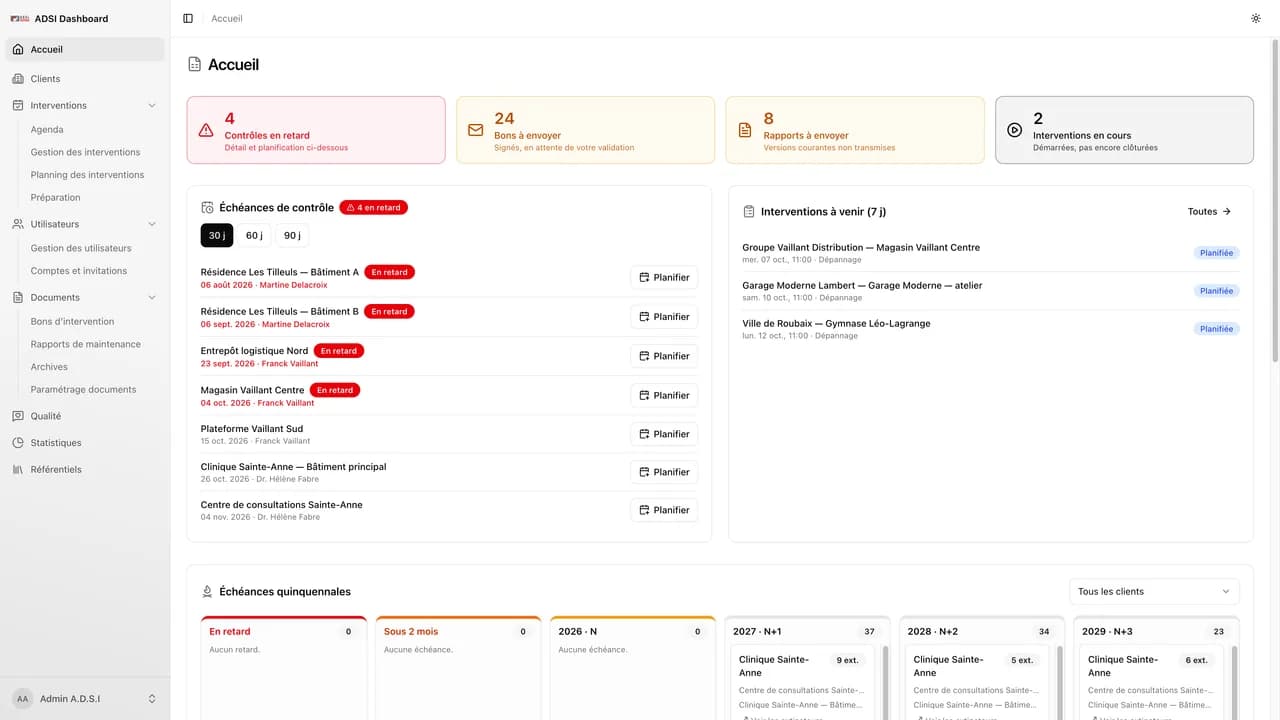
Task: Click Planifier for Plateforme Vaillant Sud
Action: pyautogui.click(x=664, y=434)
